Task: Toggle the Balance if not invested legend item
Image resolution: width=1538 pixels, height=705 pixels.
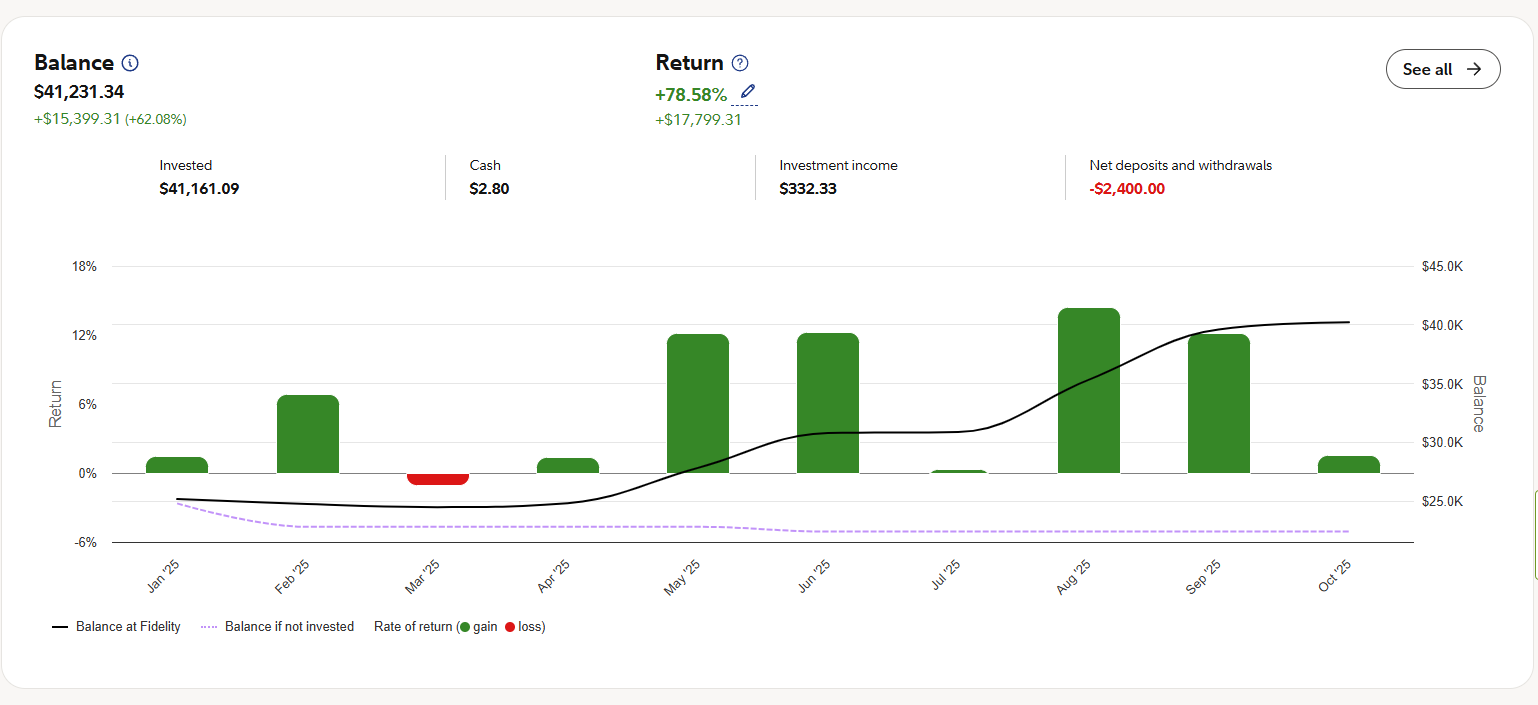Action: 277,627
